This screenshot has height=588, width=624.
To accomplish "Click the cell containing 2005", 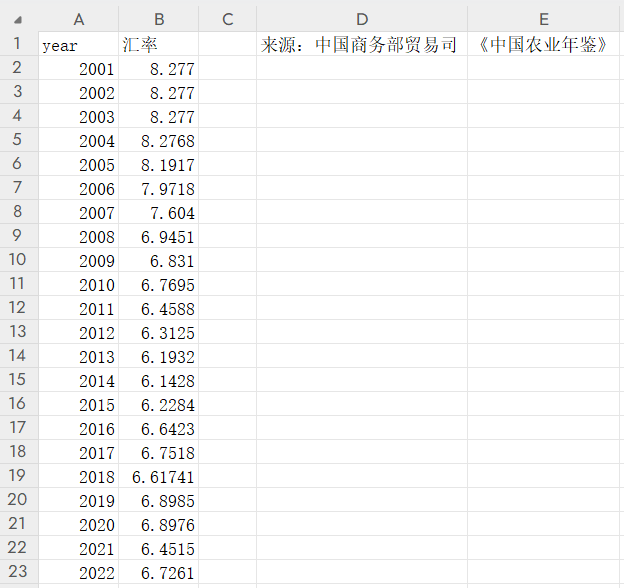I will click(x=78, y=164).
